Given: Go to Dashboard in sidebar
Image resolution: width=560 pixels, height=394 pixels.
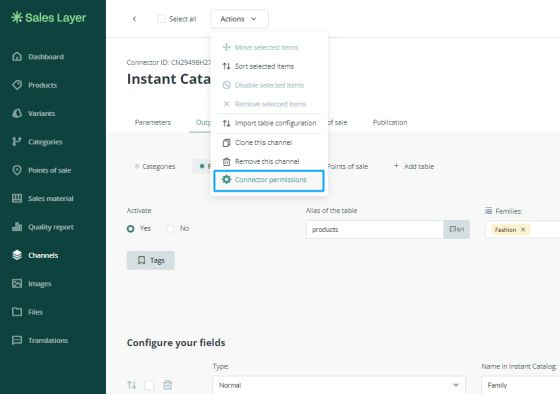Looking at the screenshot, I should coord(46,57).
